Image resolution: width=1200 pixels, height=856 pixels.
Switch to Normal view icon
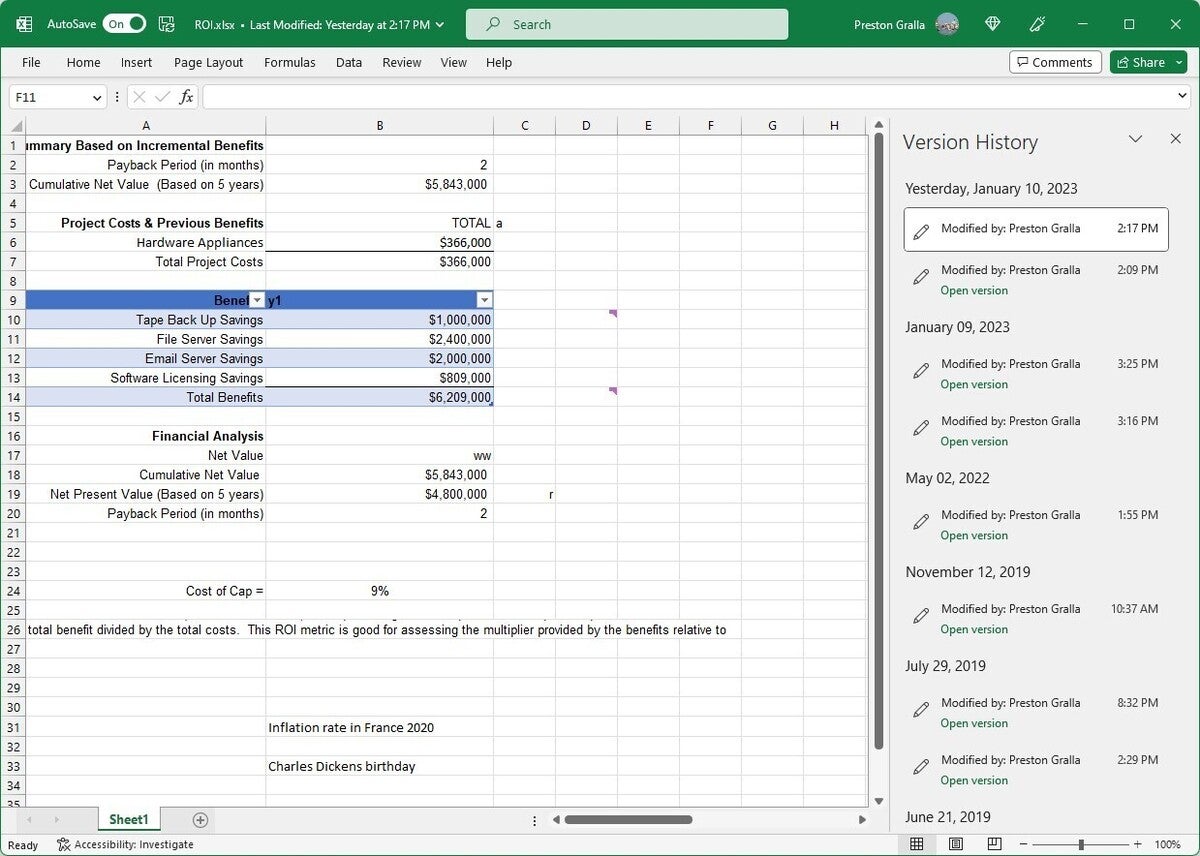pyautogui.click(x=916, y=845)
